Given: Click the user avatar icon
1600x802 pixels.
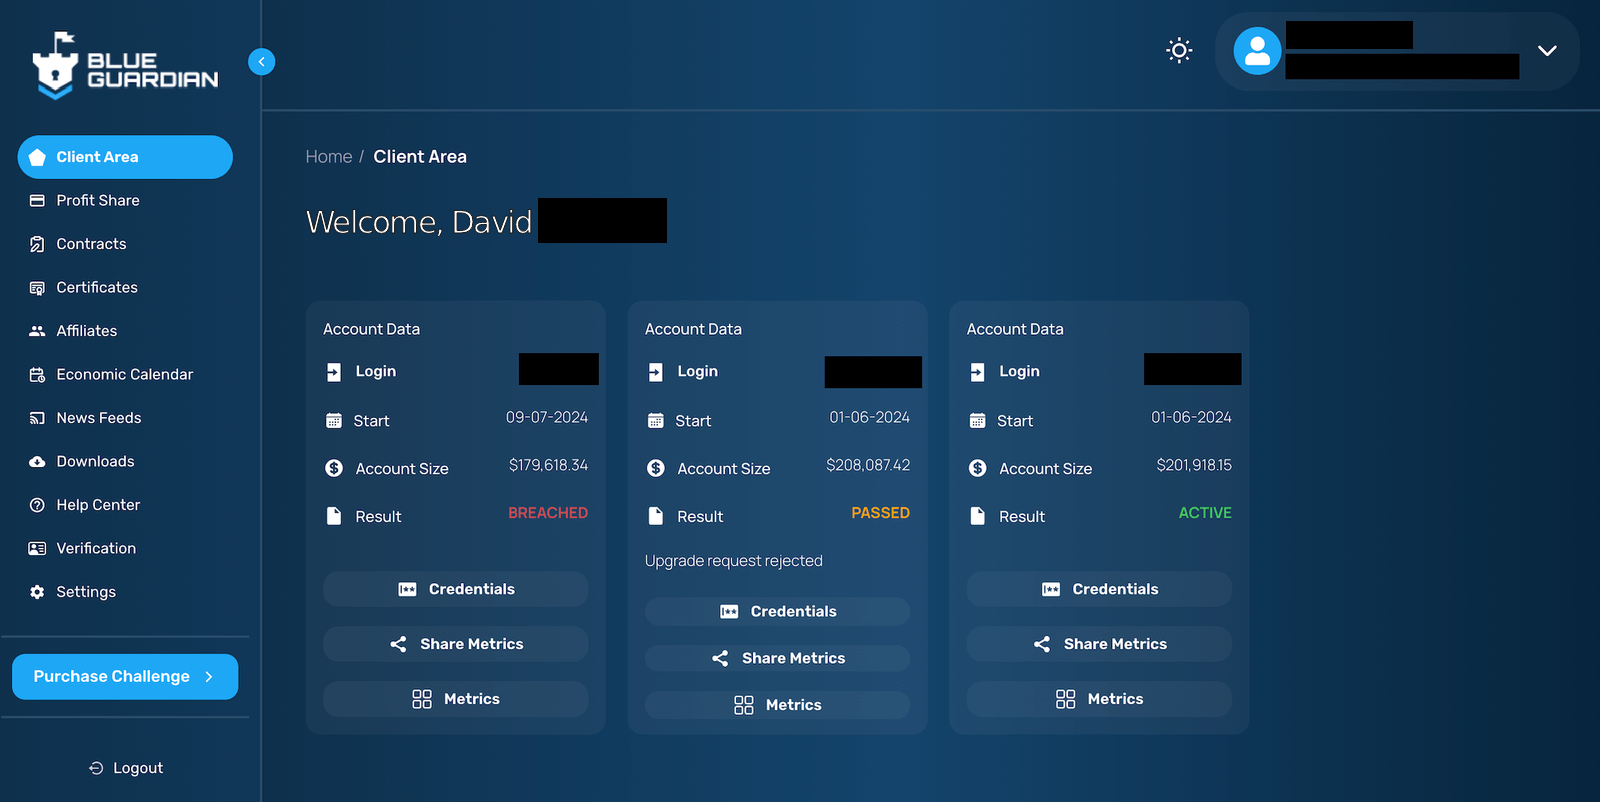Looking at the screenshot, I should point(1257,51).
